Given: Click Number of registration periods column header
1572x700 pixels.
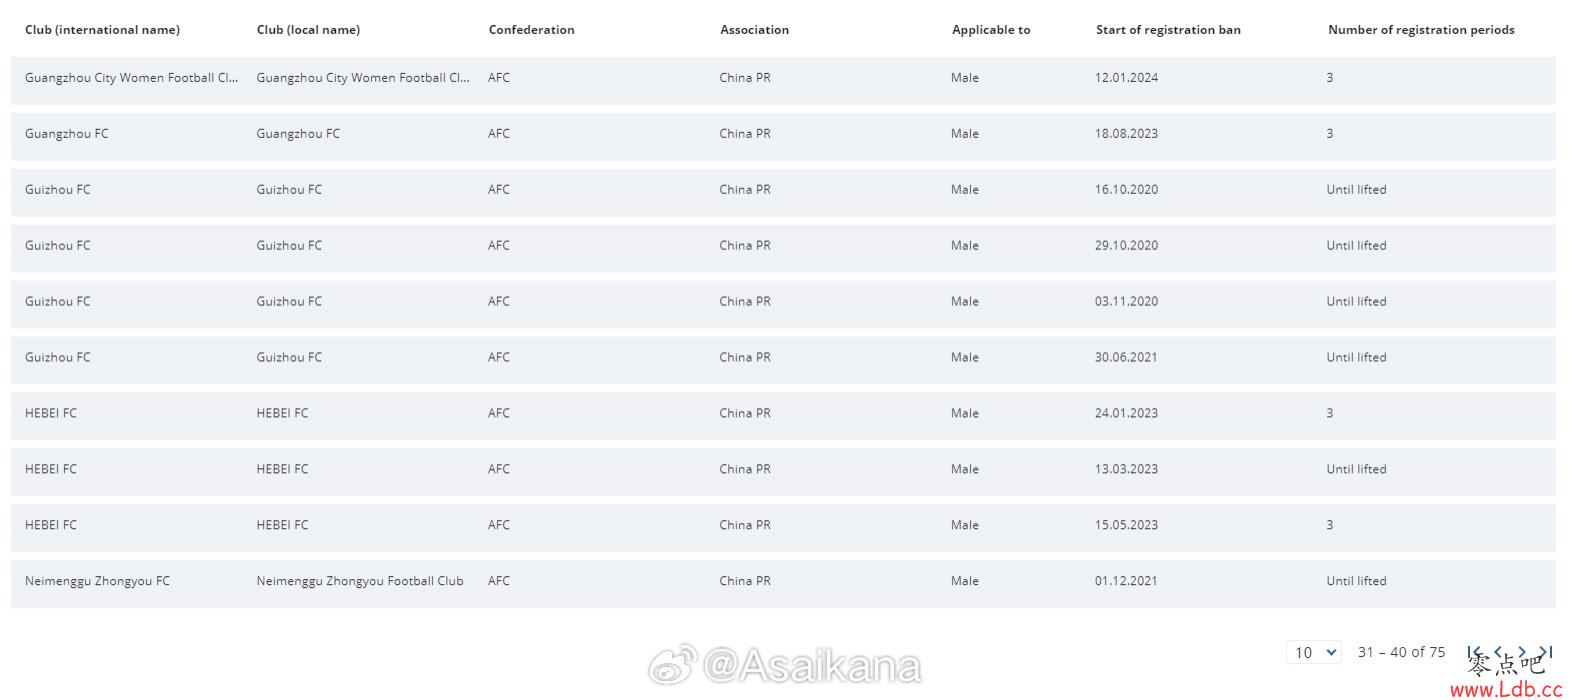Looking at the screenshot, I should (x=1421, y=30).
